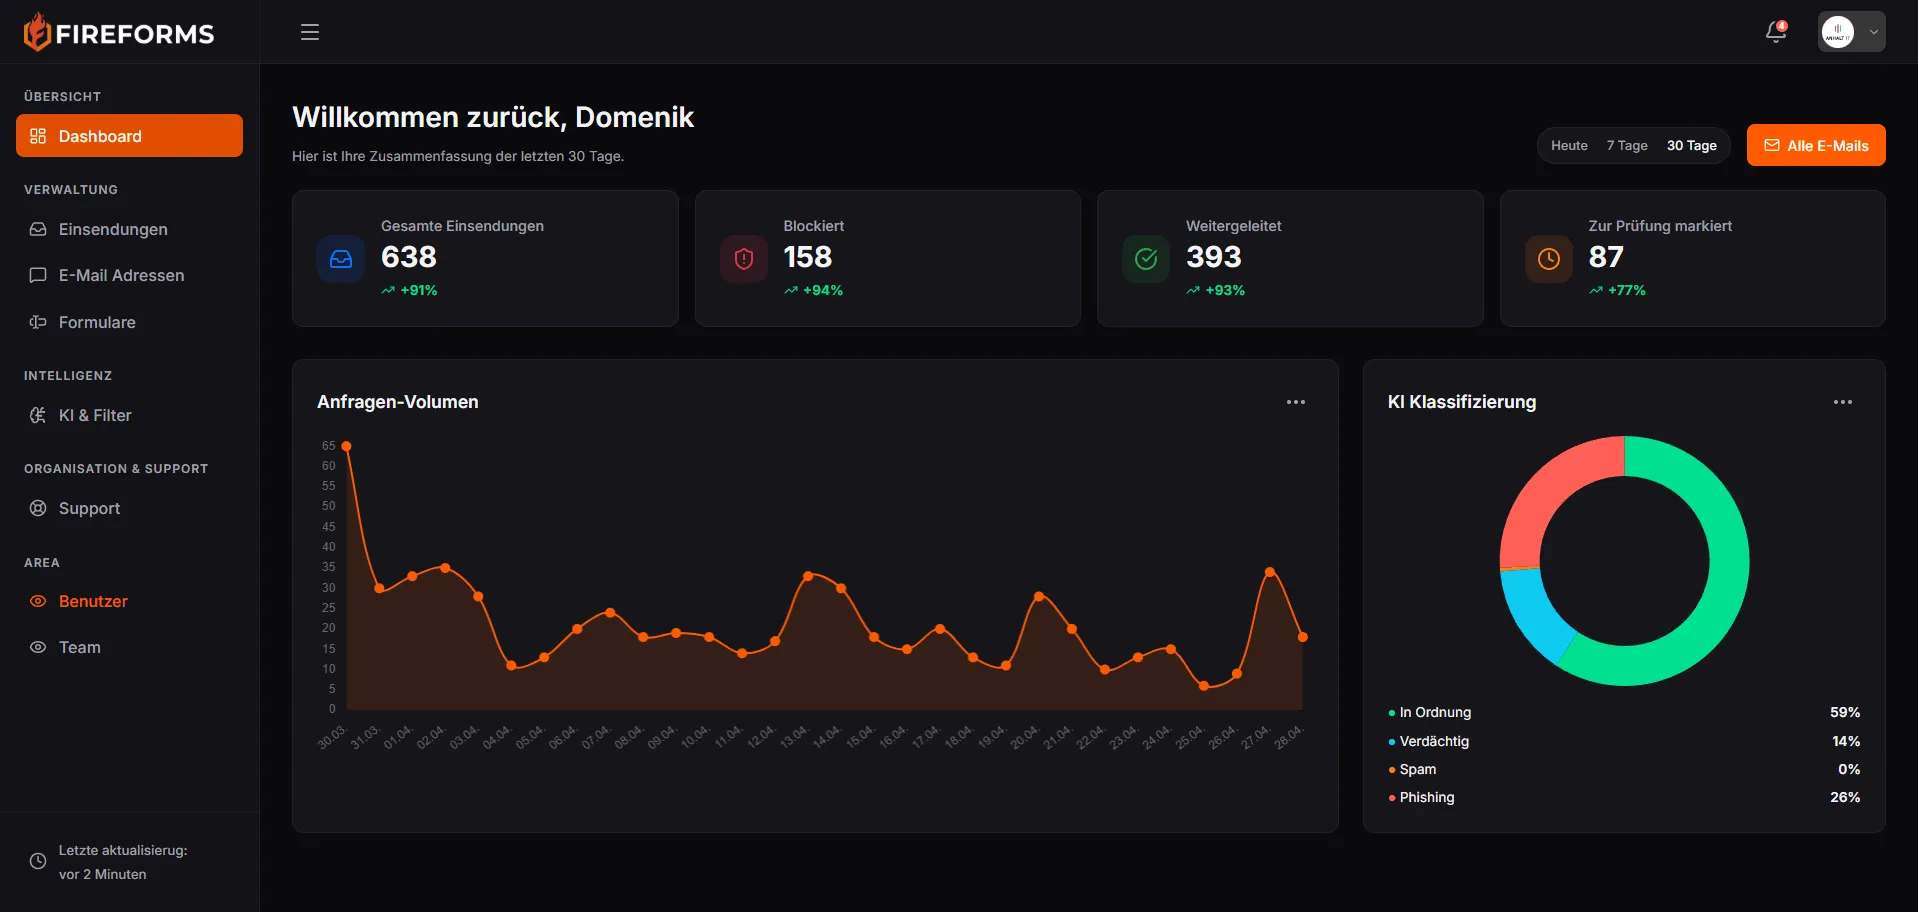The image size is (1918, 912).
Task: Open the Dashboard sidebar item
Action: point(129,136)
